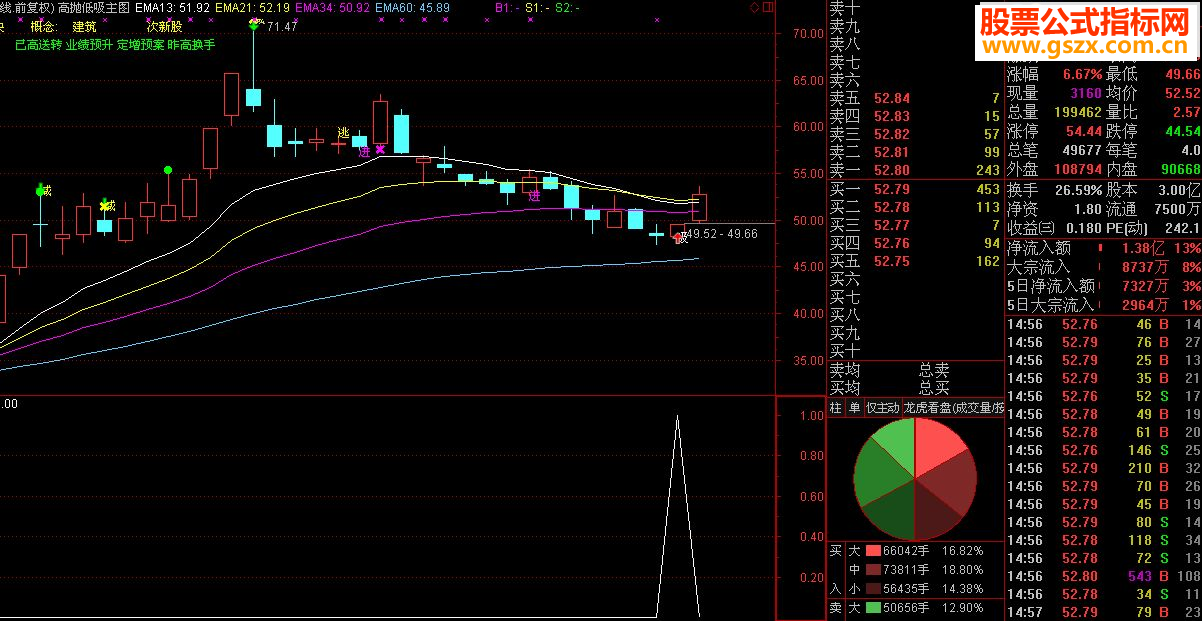Click the 大宗流入 8737万 row
This screenshot has width=1202, height=621.
pyautogui.click(x=1103, y=267)
